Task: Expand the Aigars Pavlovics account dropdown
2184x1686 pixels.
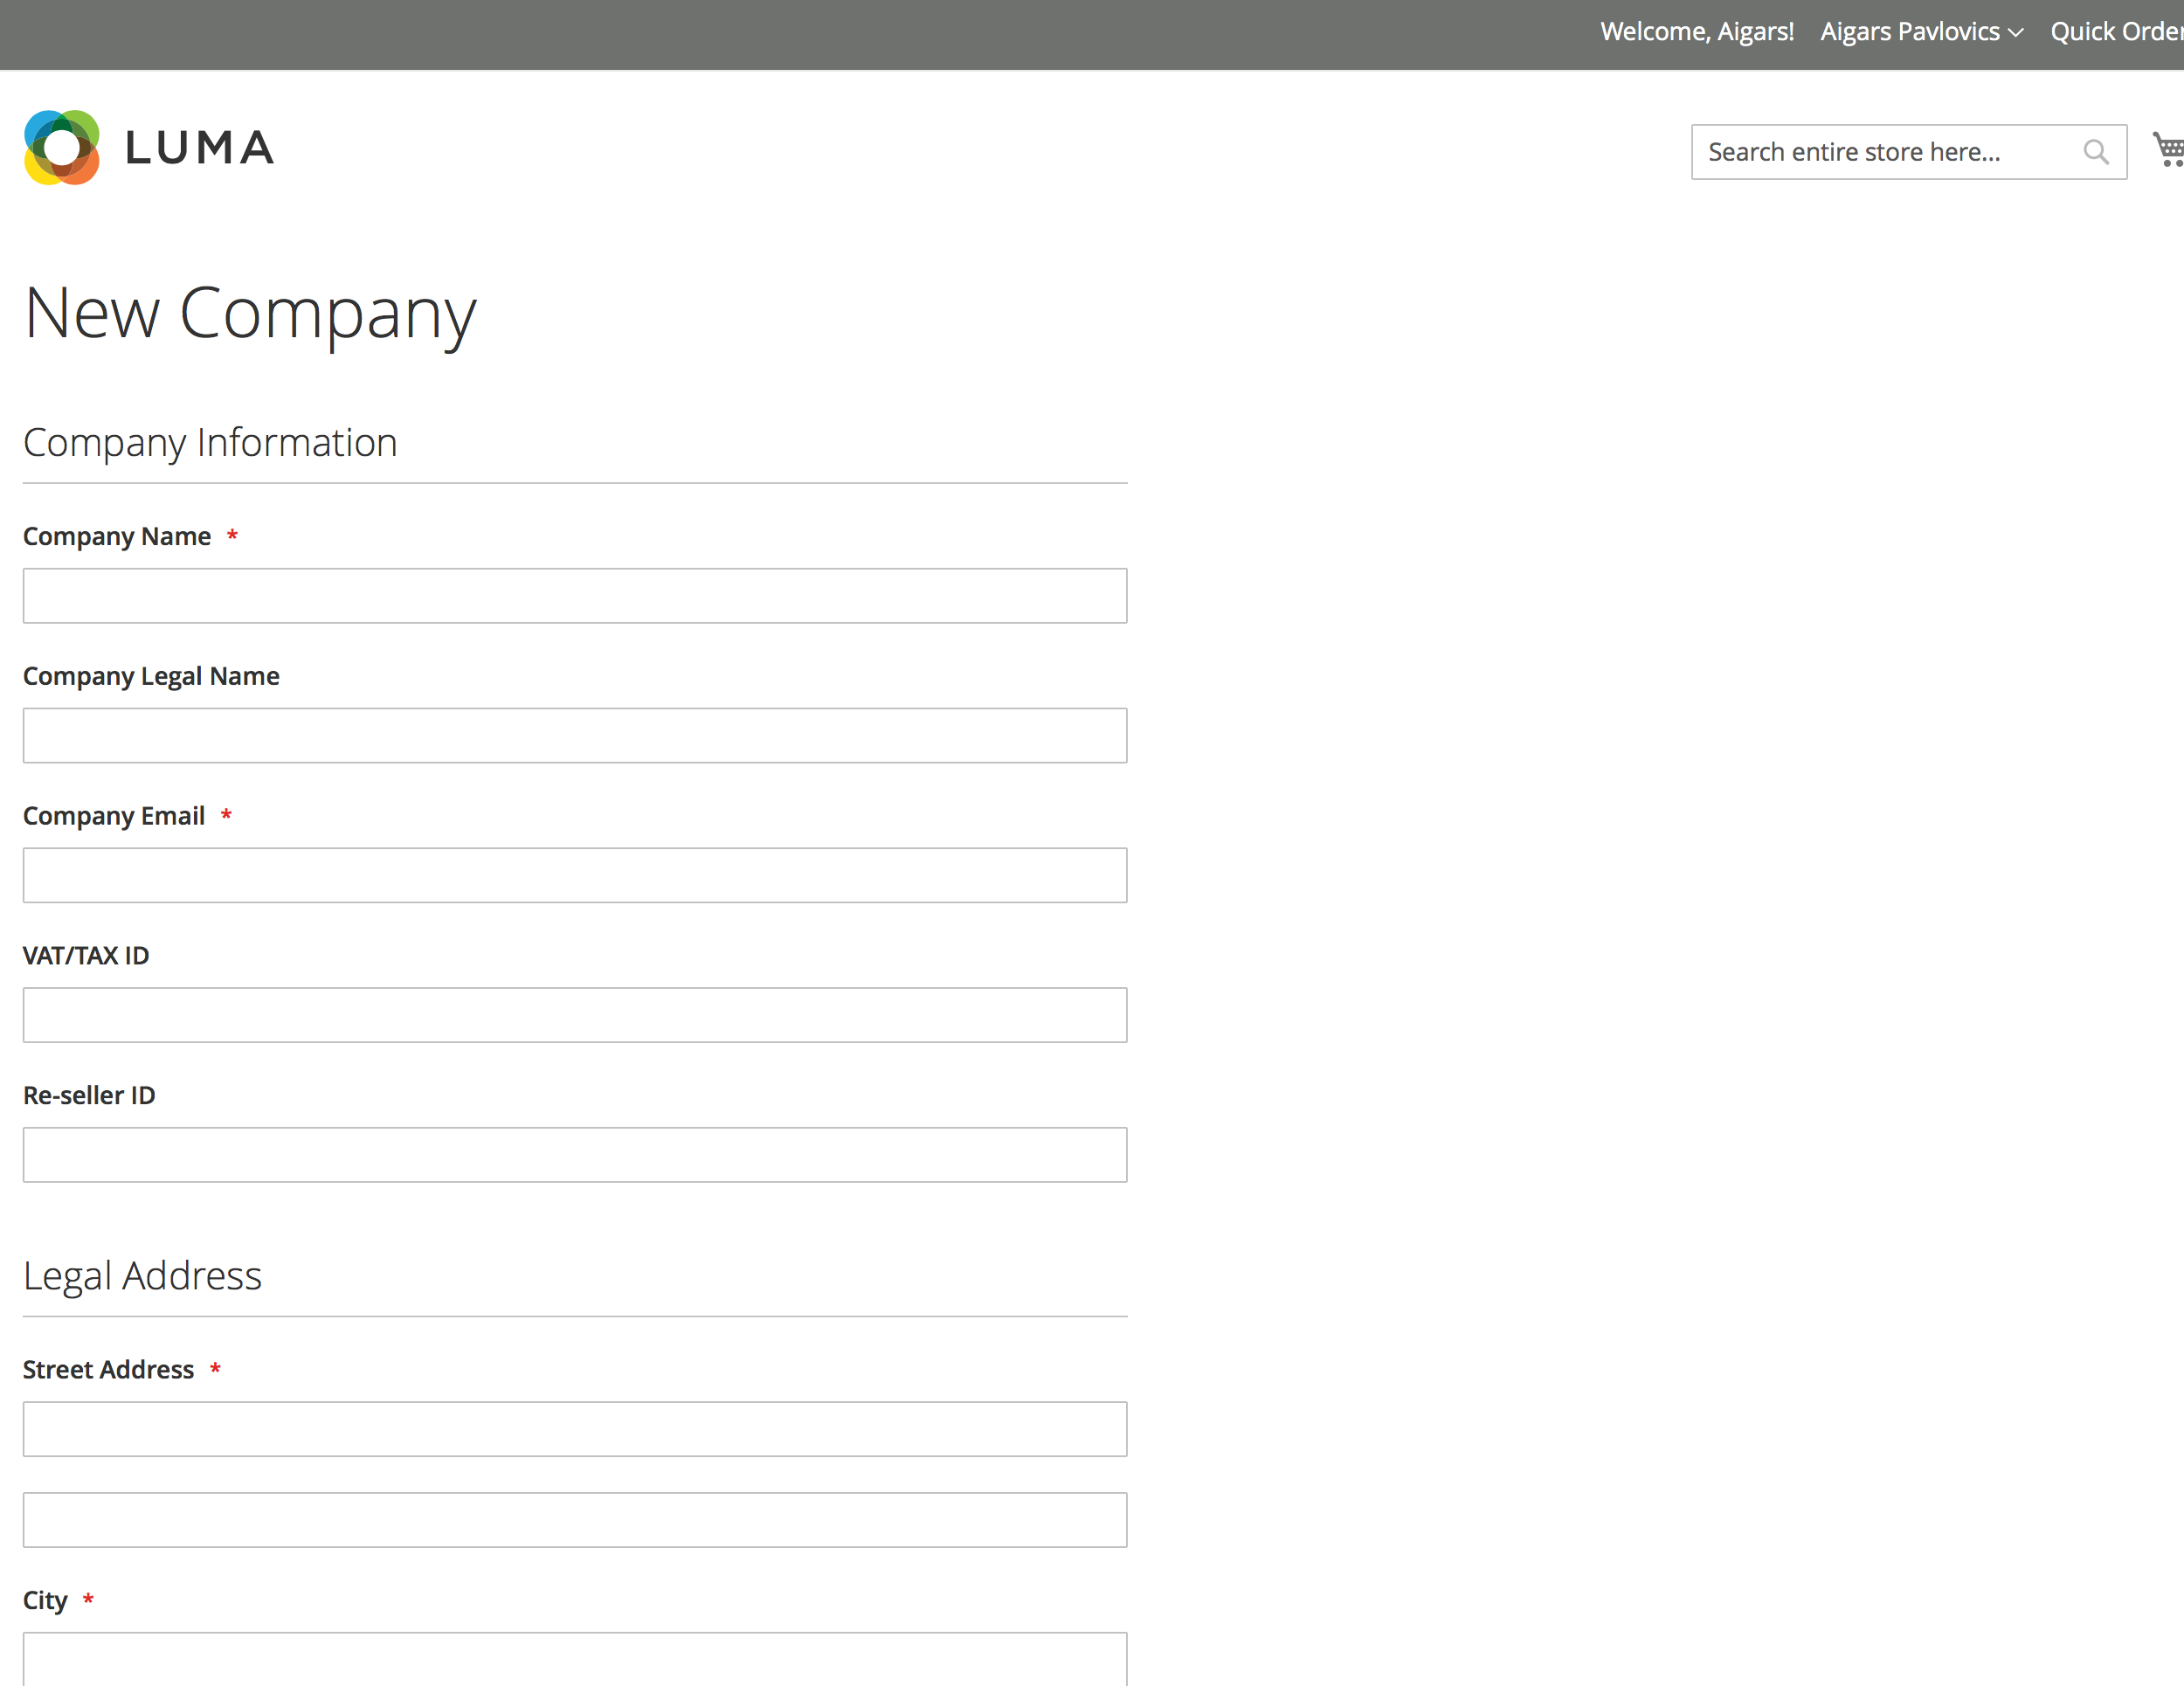Action: coord(1921,32)
